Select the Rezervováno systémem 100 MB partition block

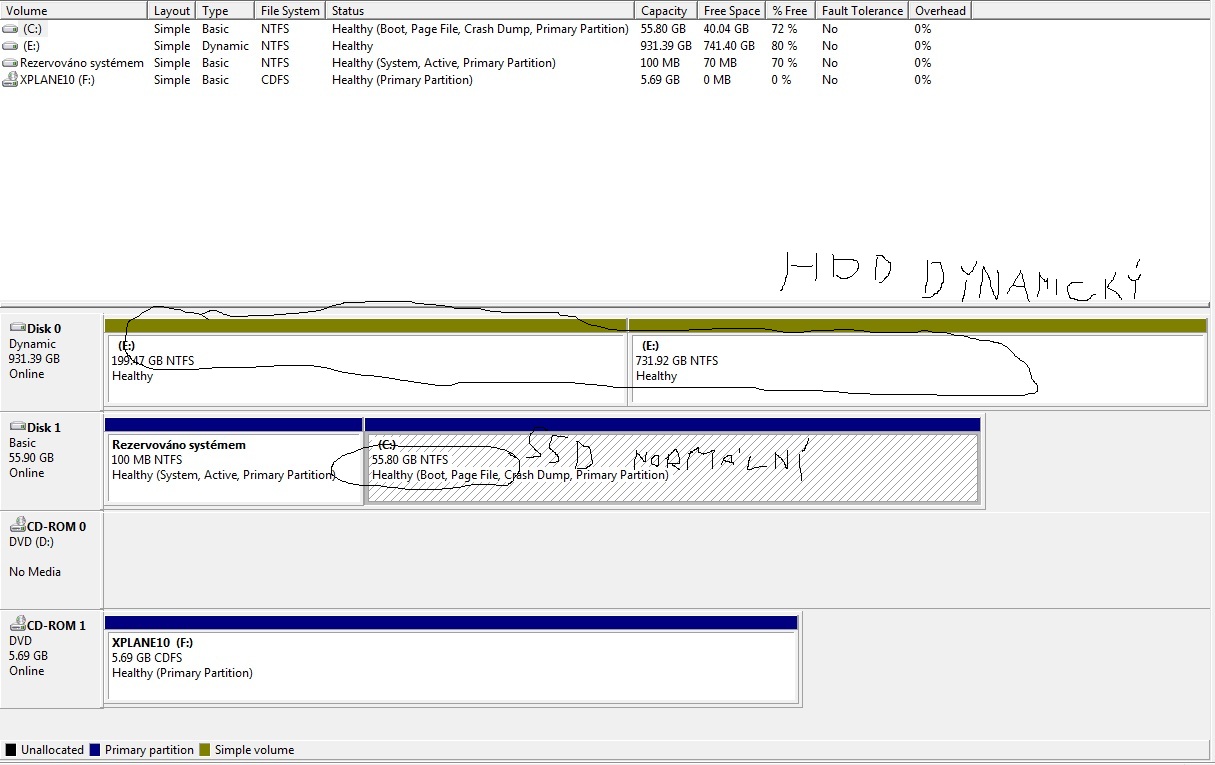point(234,460)
